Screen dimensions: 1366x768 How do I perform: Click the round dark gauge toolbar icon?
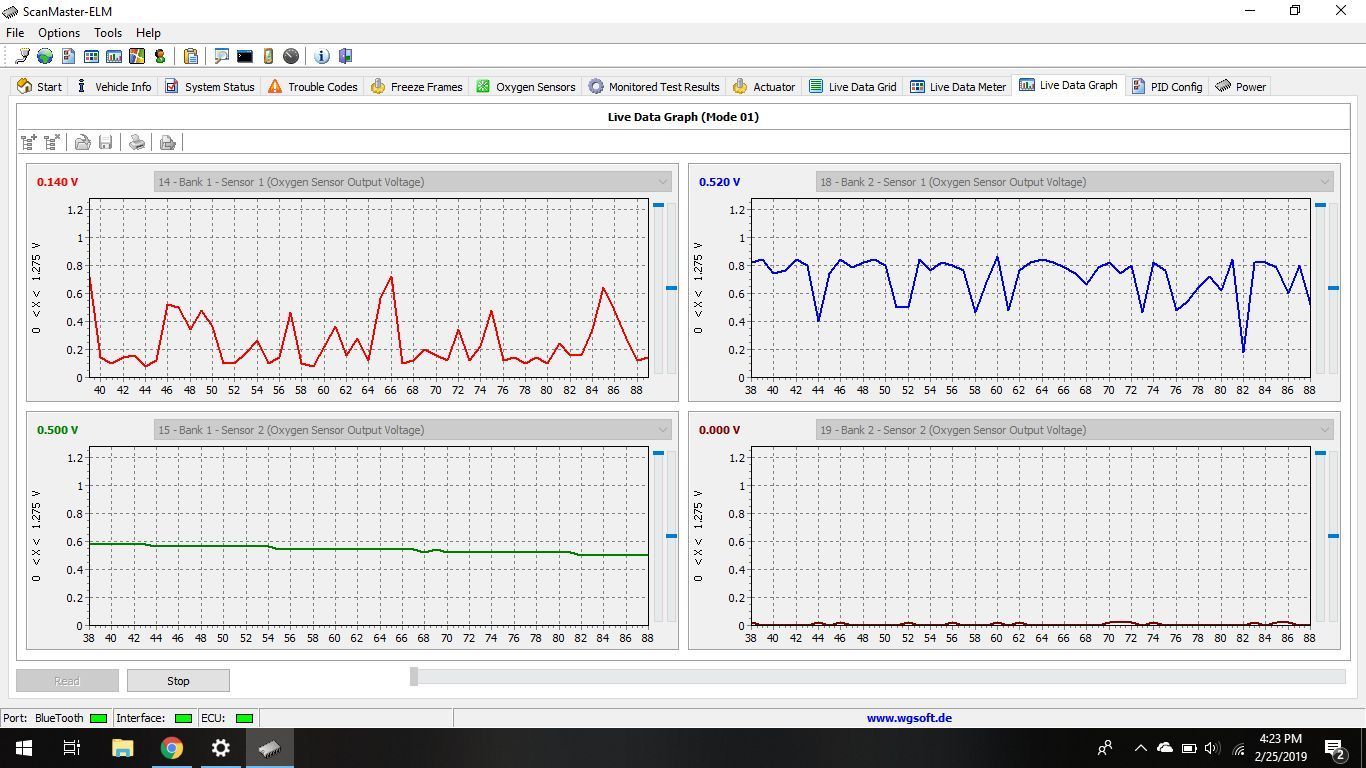coord(291,56)
